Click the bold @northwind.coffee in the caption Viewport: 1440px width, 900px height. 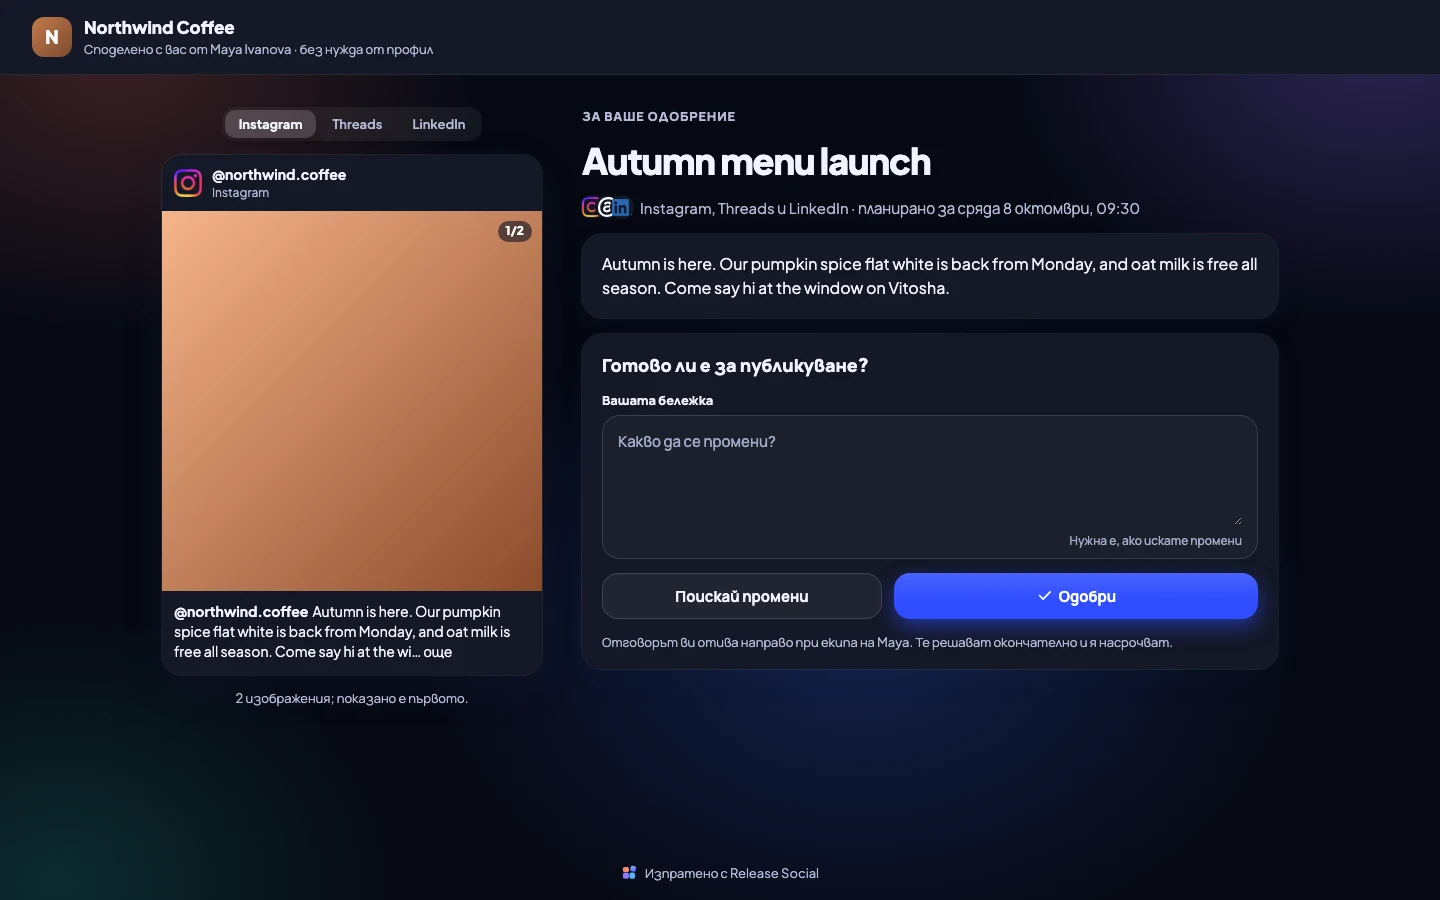coord(241,612)
